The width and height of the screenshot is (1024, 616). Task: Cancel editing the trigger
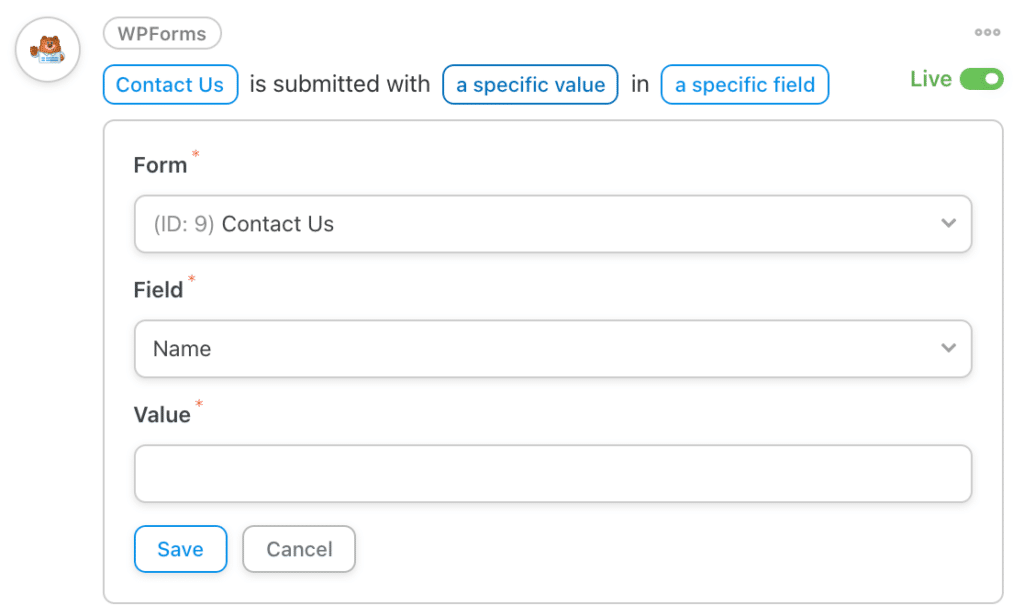(298, 549)
